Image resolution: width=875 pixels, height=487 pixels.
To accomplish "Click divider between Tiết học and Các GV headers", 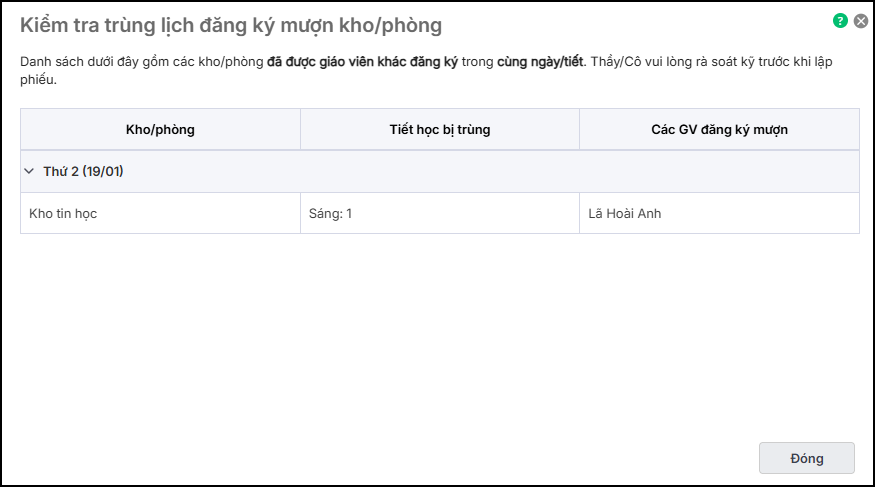I will pyautogui.click(x=579, y=130).
